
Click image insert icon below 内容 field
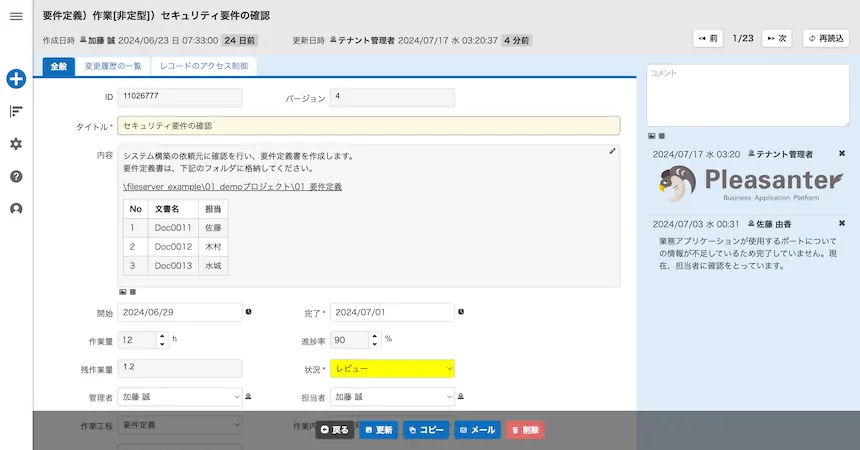pos(123,292)
